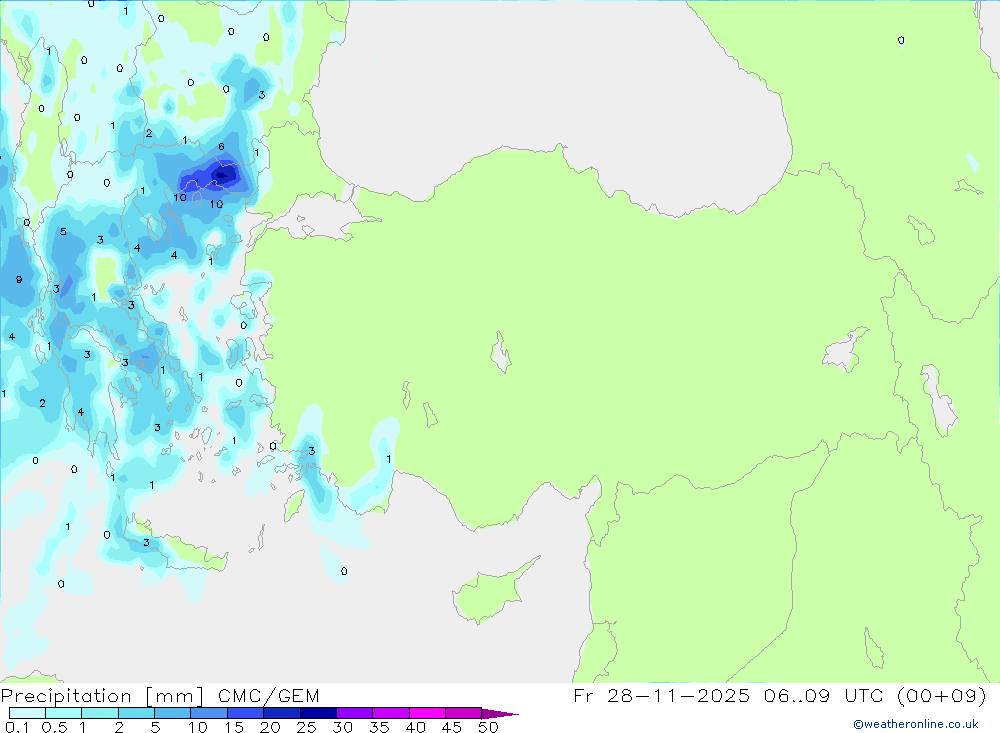Select the 2–5 mm legend color swatch
1000x733 pixels.
(x=136, y=713)
